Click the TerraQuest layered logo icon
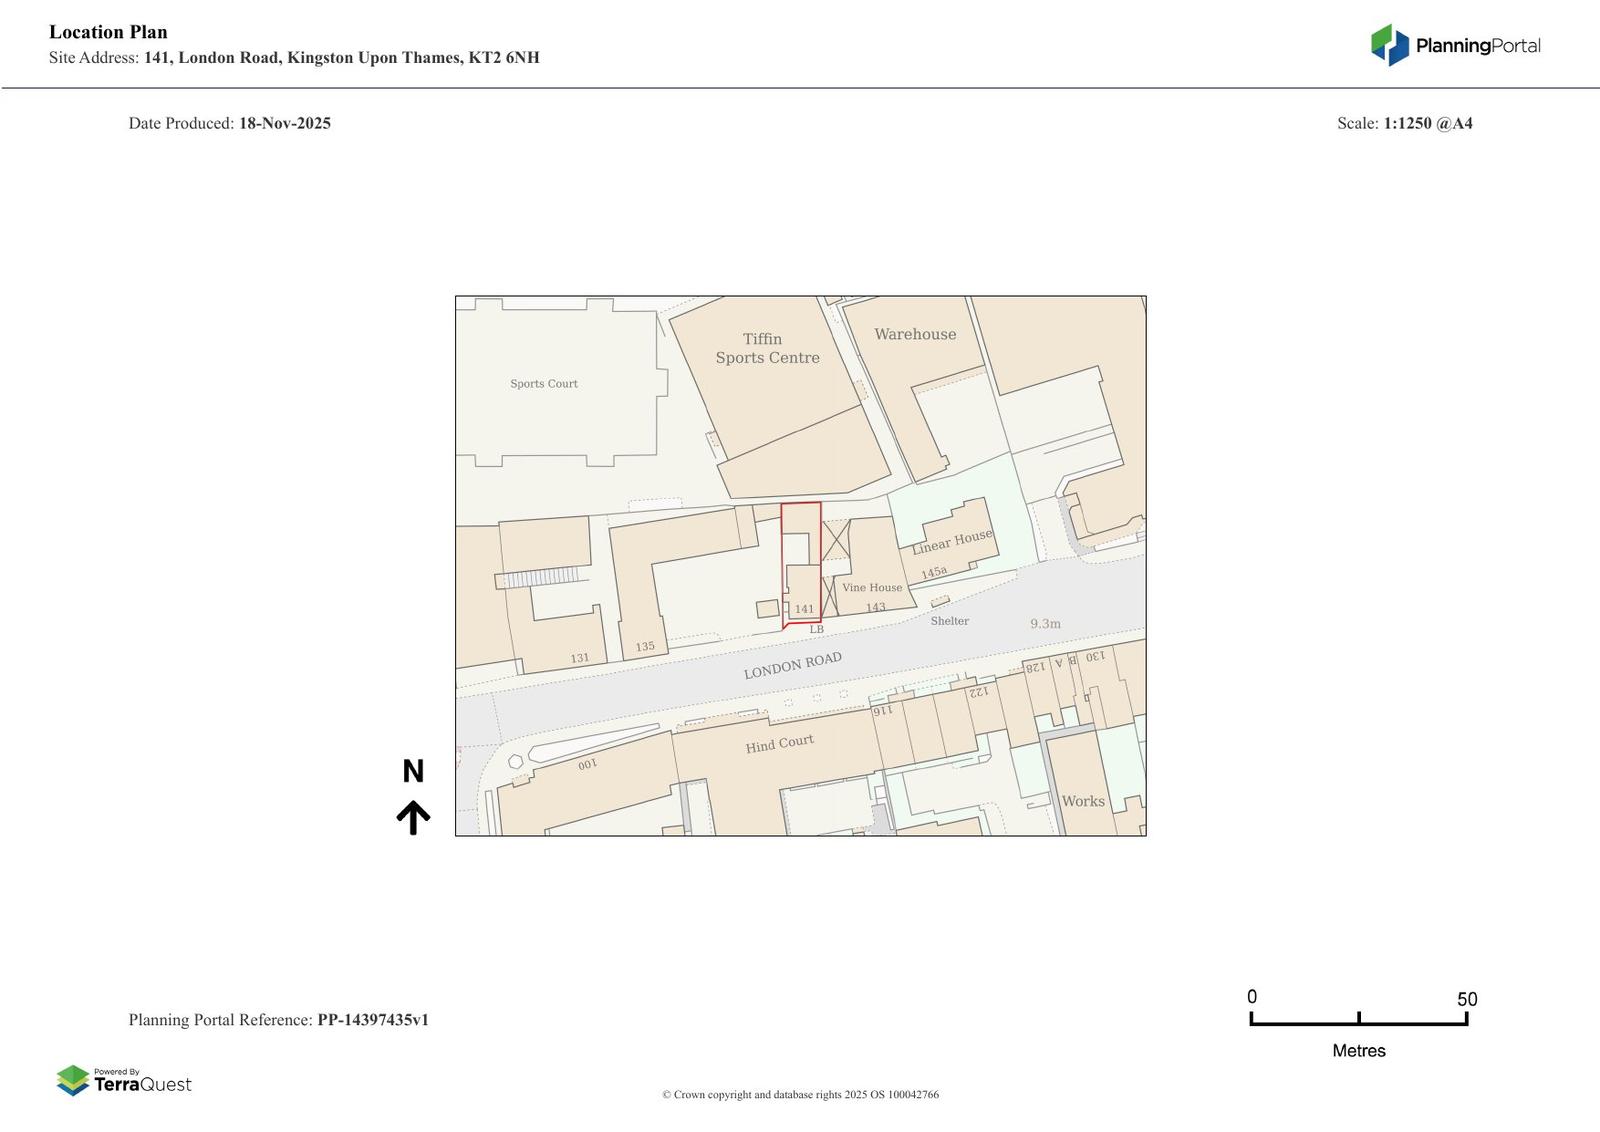1600x1132 pixels. [73, 1080]
